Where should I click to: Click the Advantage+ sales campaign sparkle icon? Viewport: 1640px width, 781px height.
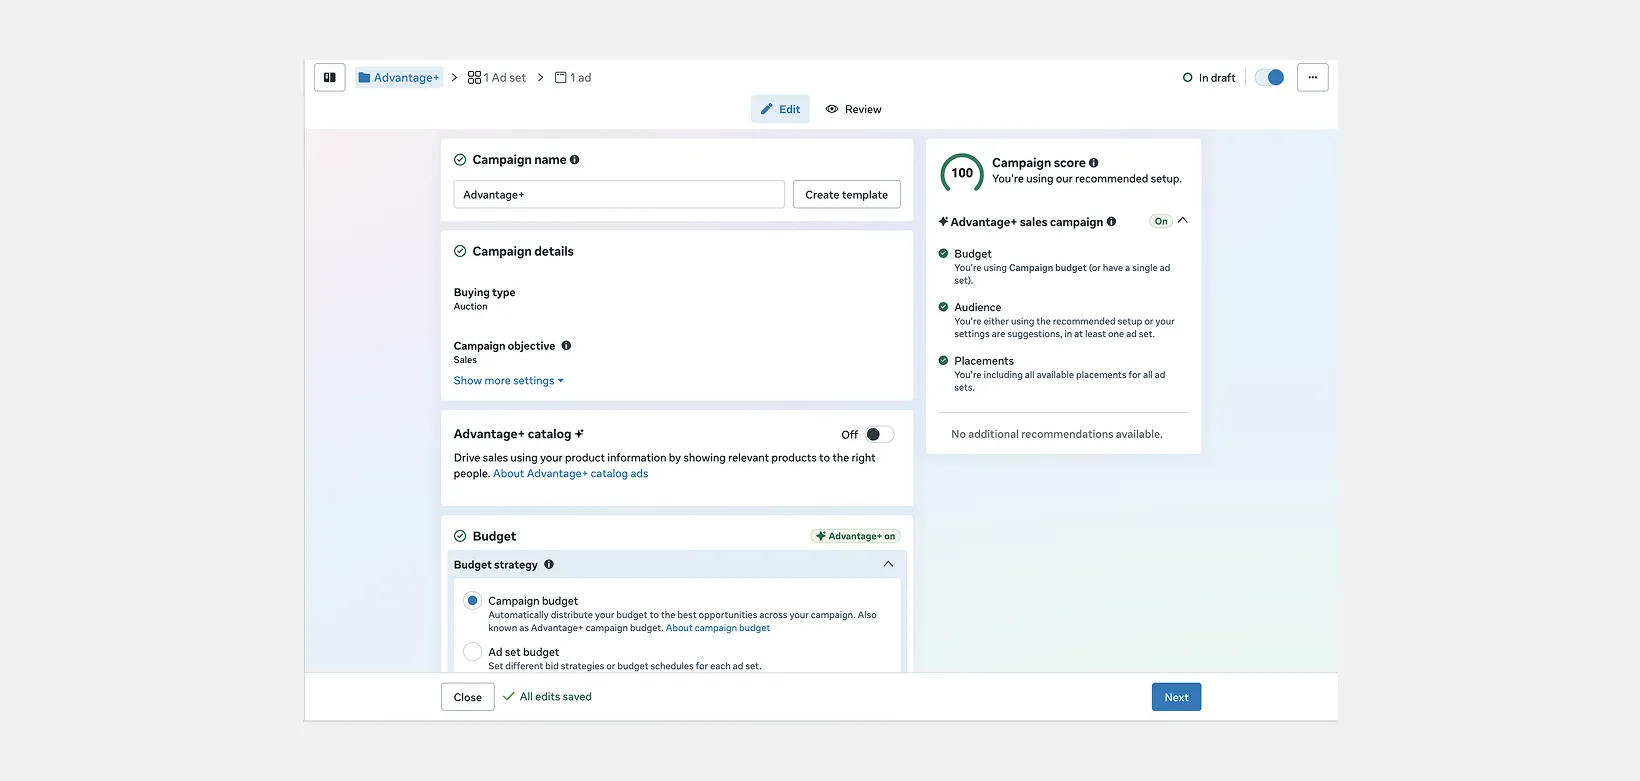click(x=943, y=221)
